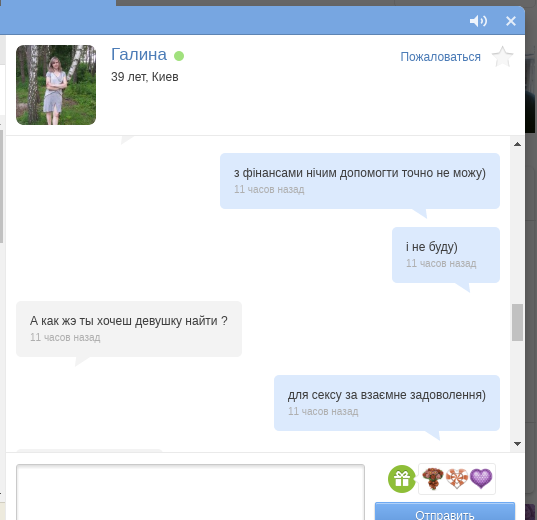
Task: Click the chat scrollbar down arrow
Action: tap(517, 444)
